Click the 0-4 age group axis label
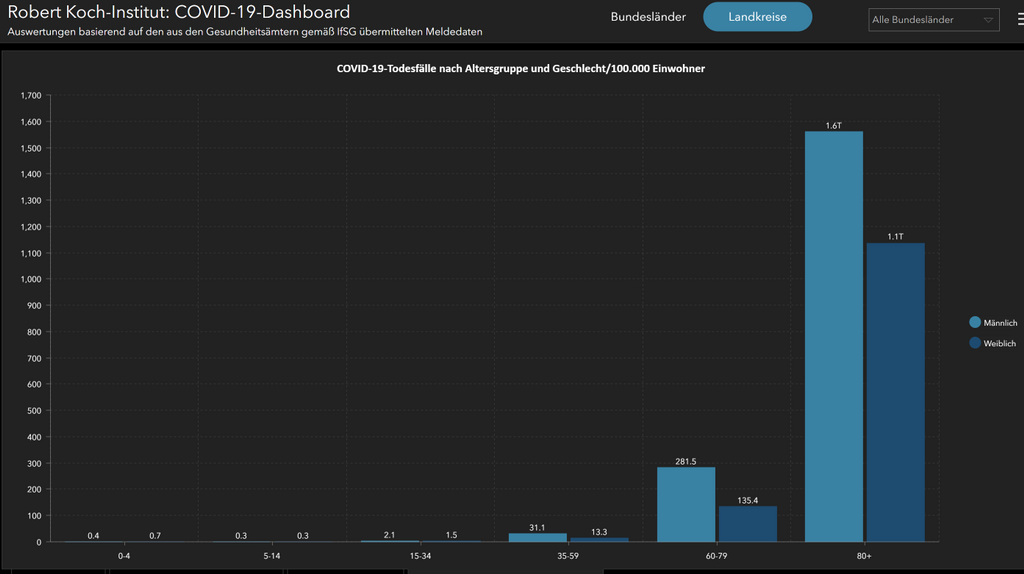The image size is (1024, 574). point(124,556)
